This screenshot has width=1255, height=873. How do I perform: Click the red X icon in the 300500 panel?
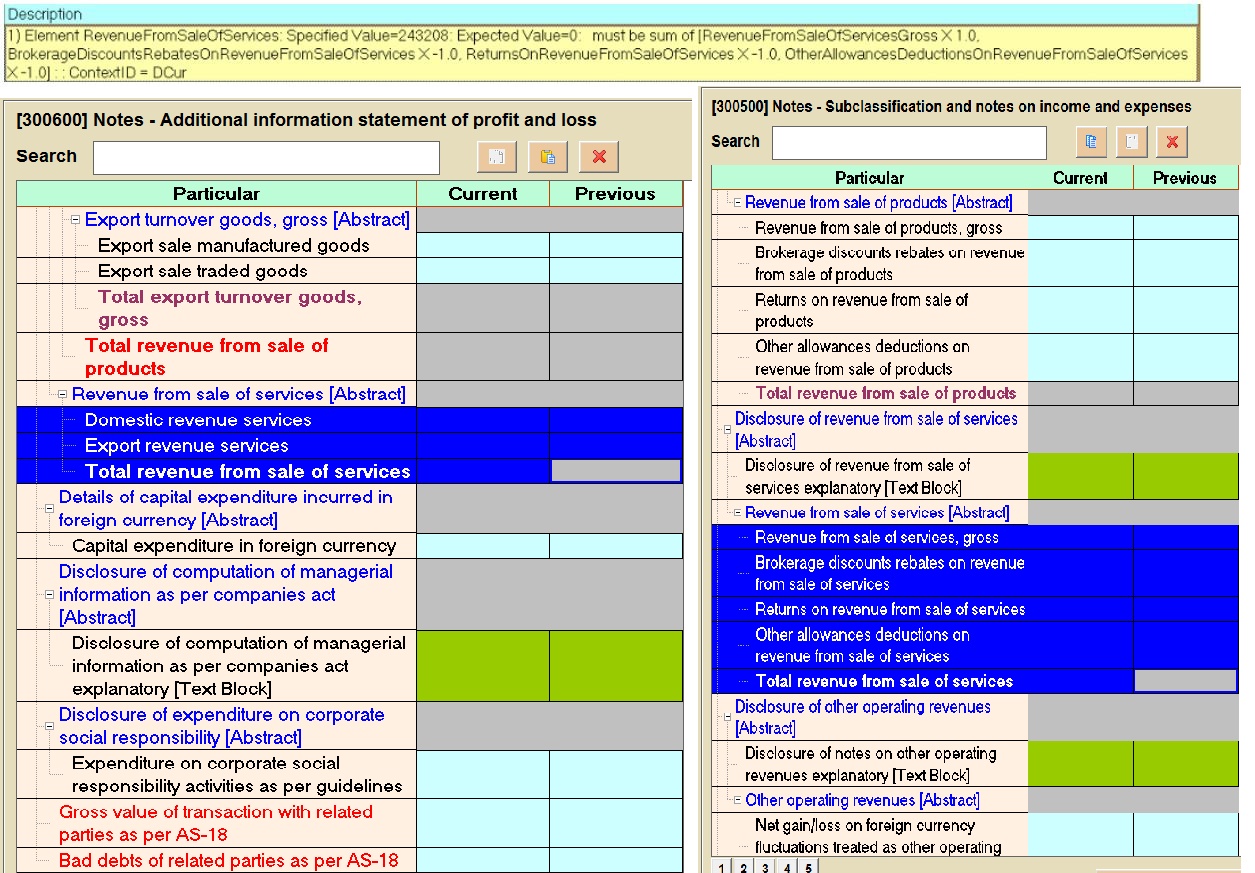pos(1171,142)
